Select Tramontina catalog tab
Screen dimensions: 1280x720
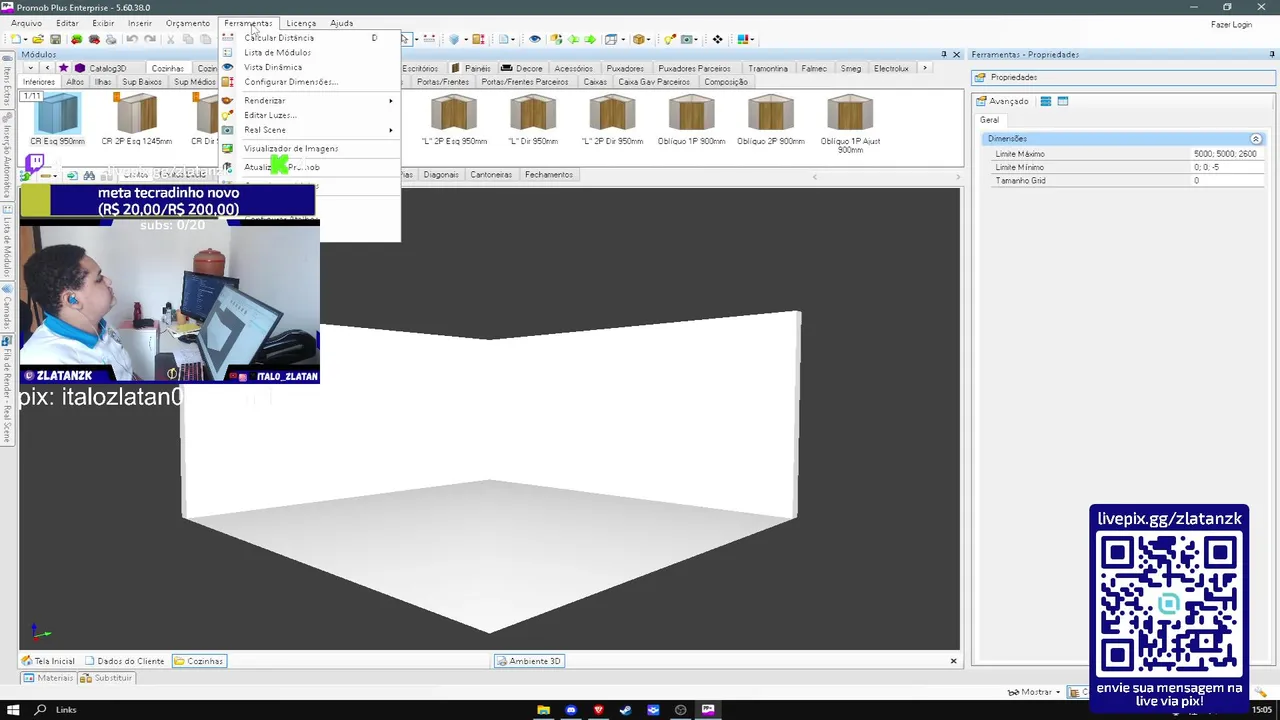pyautogui.click(x=768, y=68)
